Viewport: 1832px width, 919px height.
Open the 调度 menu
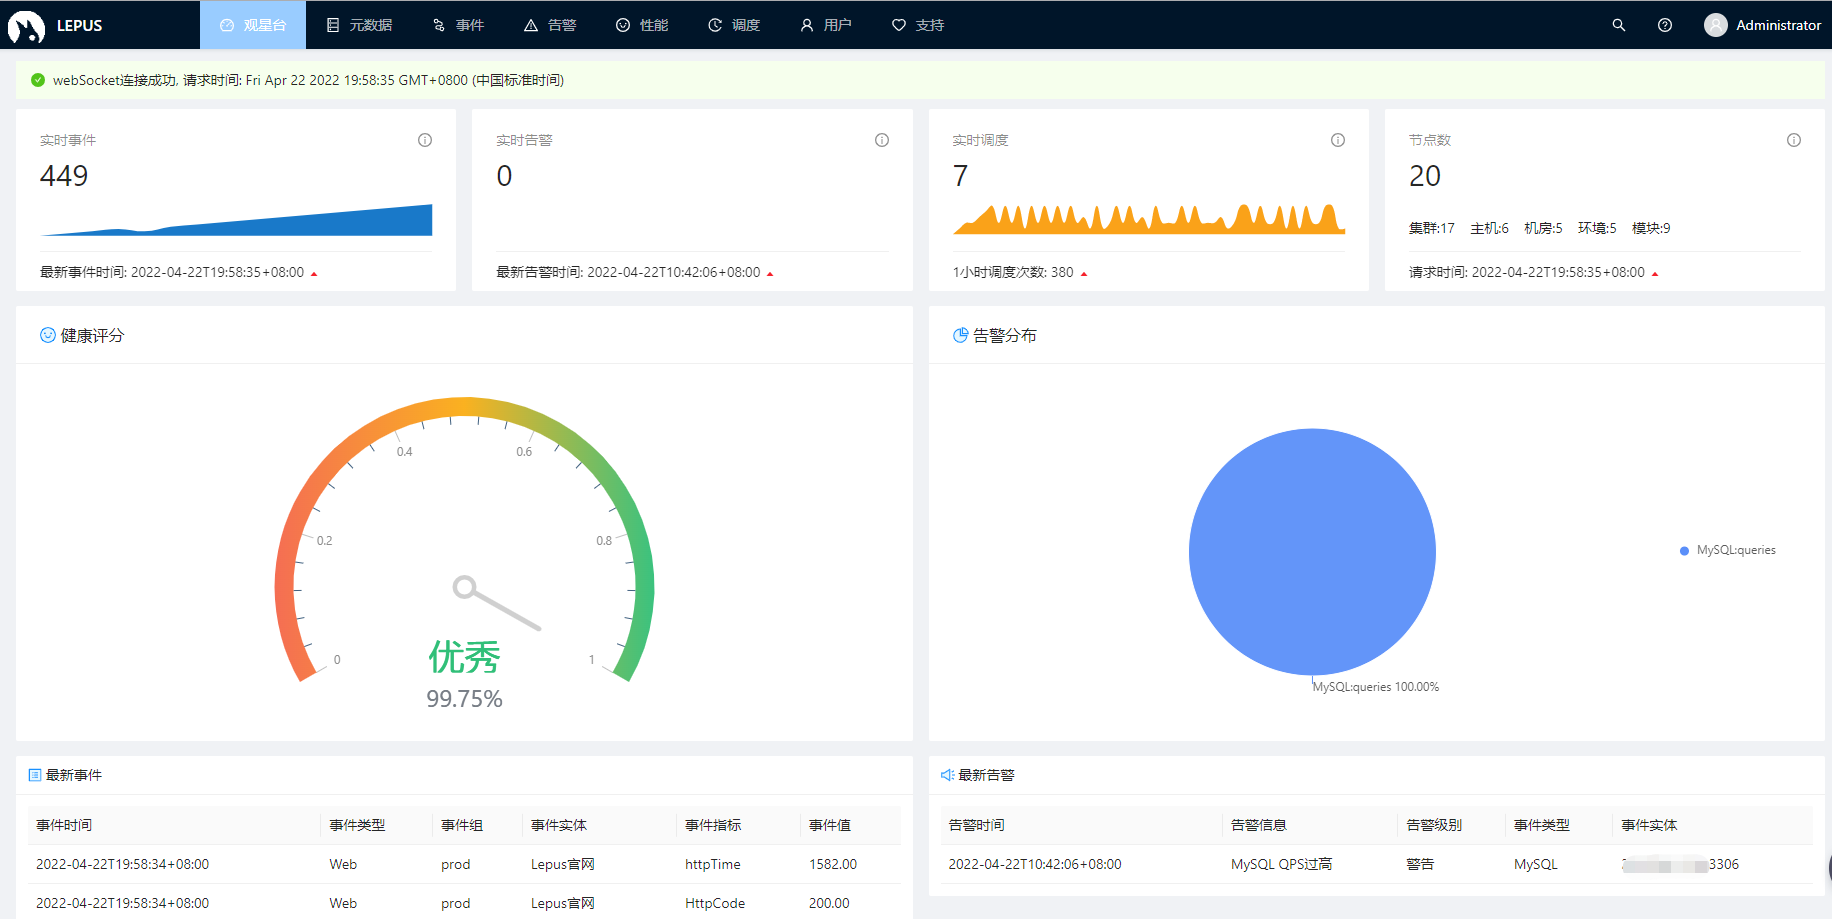pyautogui.click(x=734, y=25)
